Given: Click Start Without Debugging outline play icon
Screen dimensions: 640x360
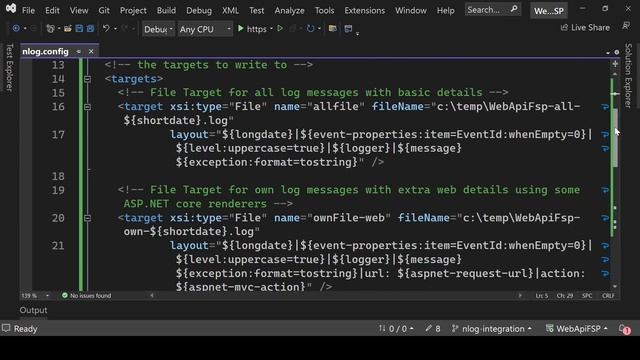Looking at the screenshot, I should [x=280, y=29].
